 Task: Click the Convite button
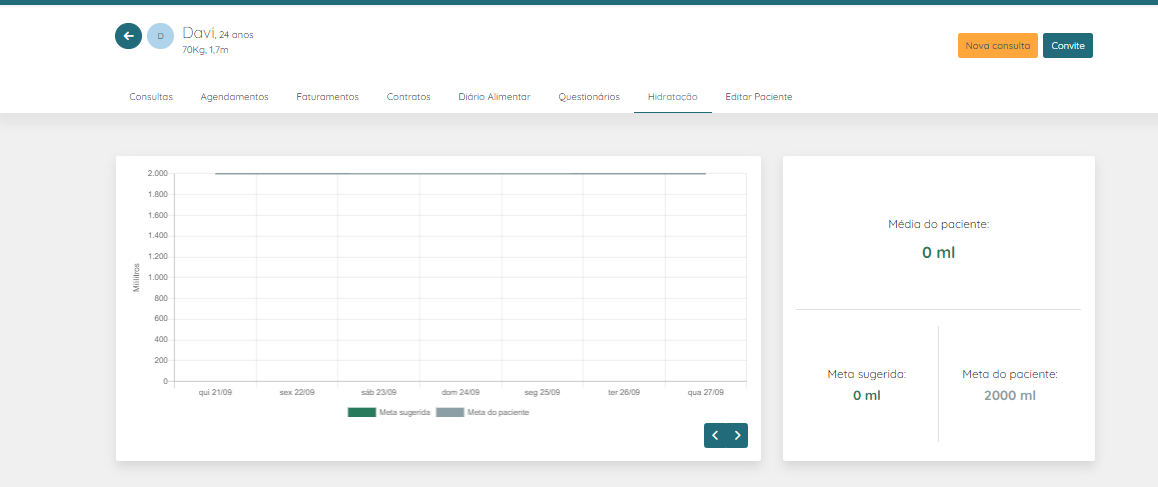(1068, 45)
